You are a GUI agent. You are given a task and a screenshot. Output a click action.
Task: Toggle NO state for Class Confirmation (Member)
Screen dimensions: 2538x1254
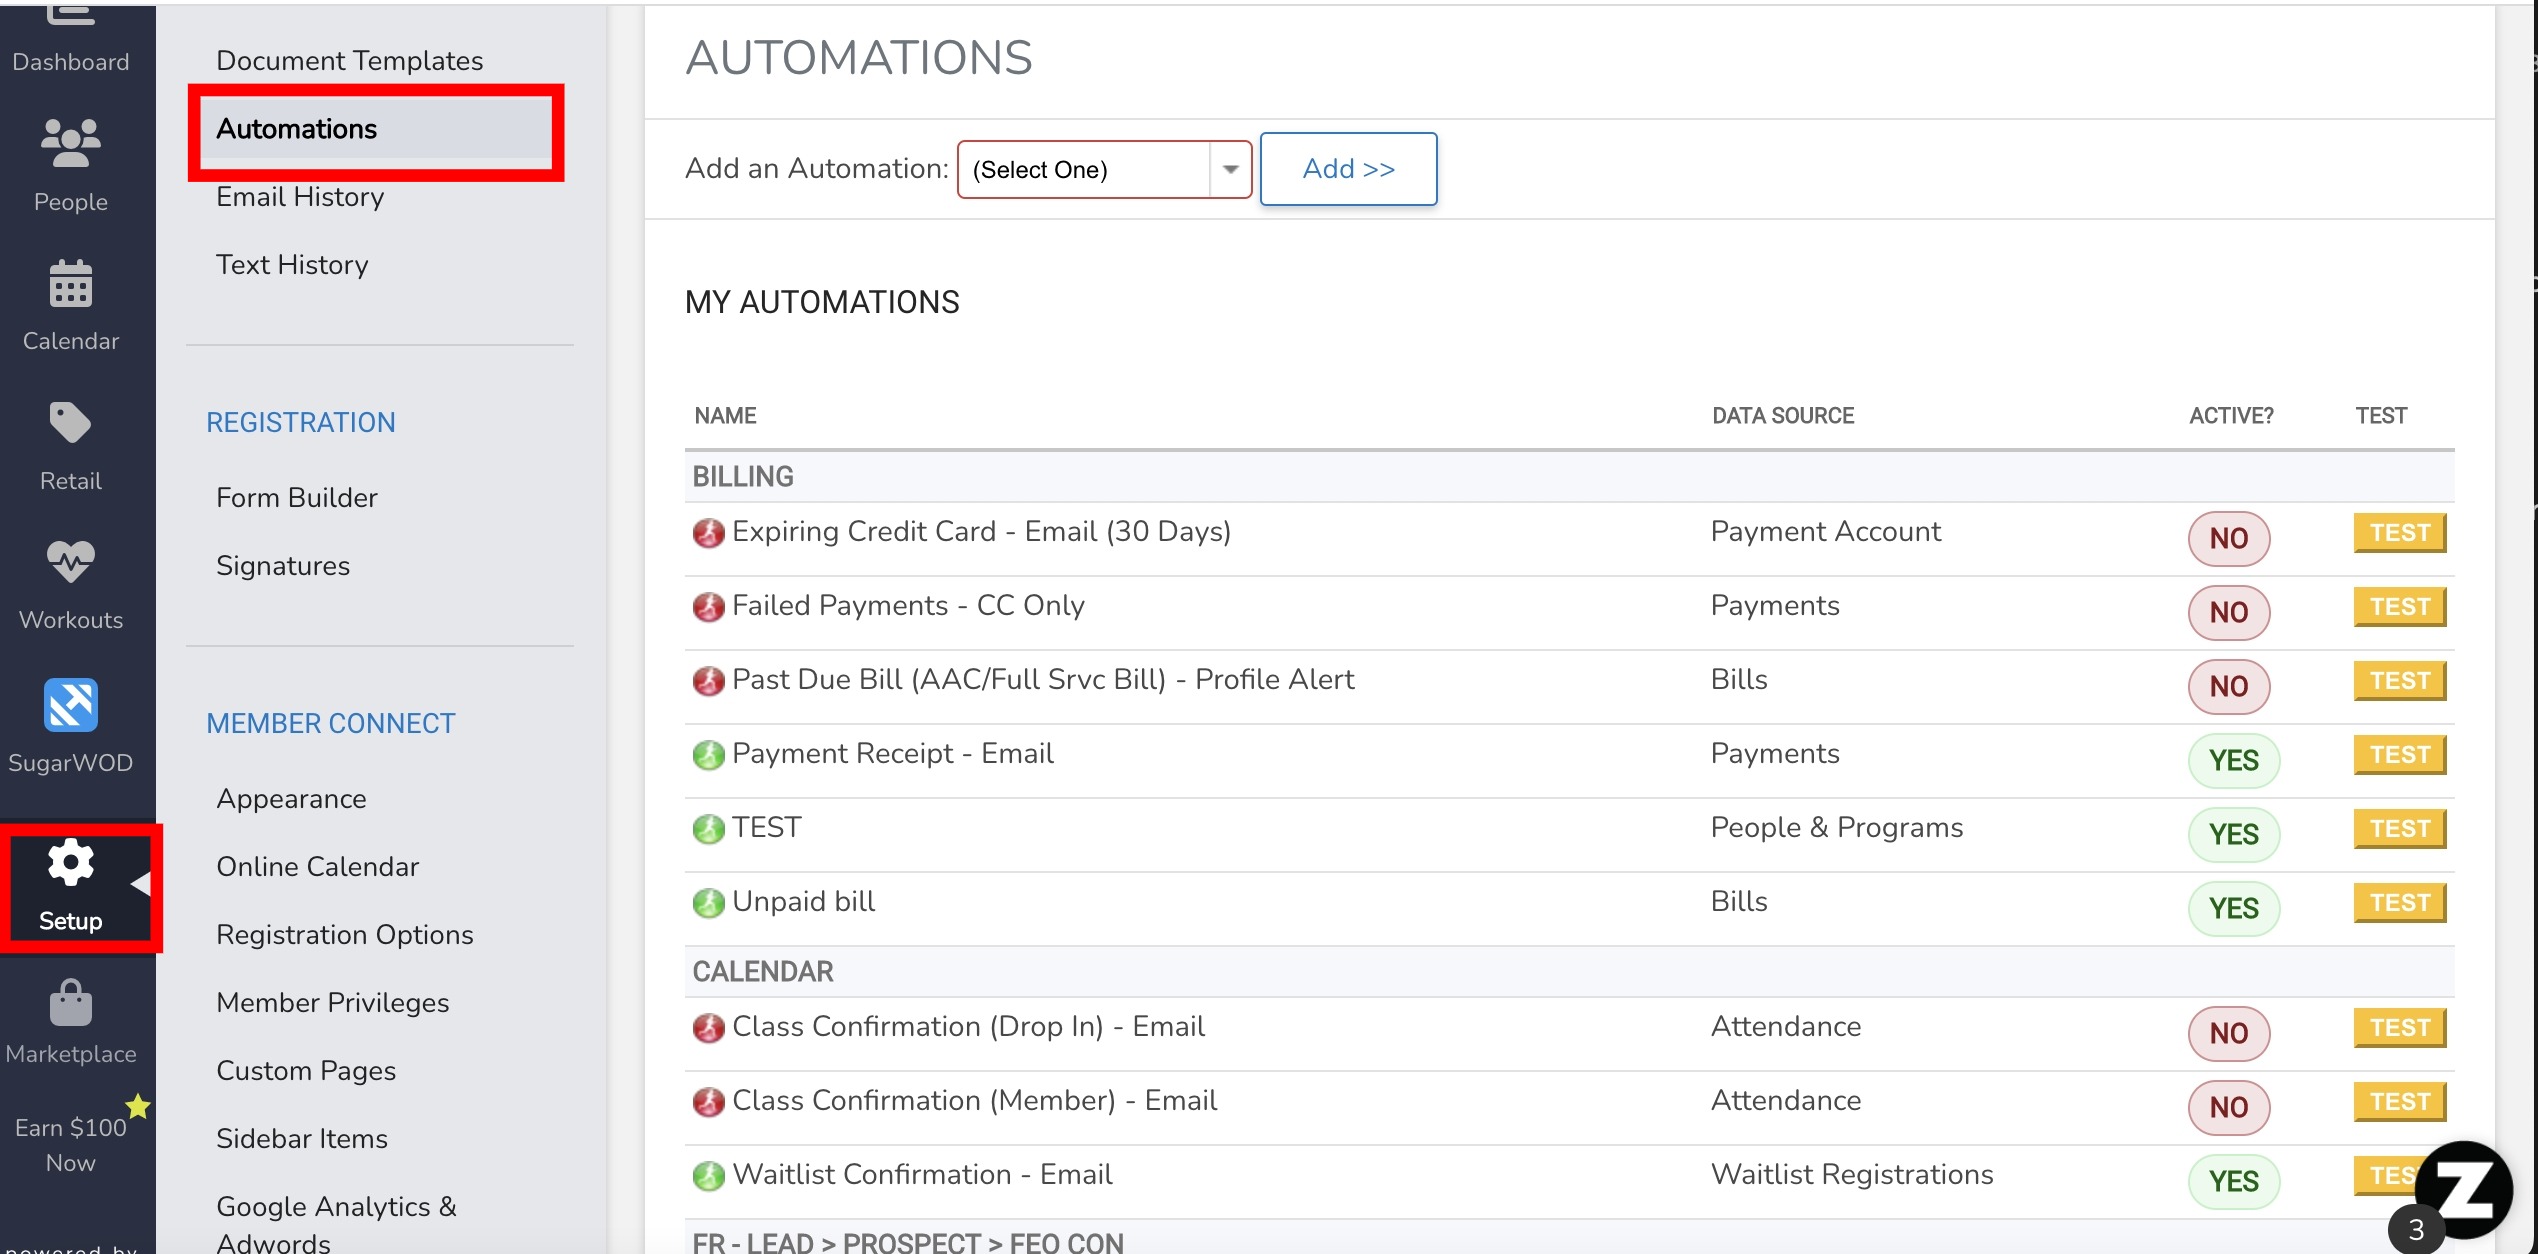[x=2229, y=1107]
